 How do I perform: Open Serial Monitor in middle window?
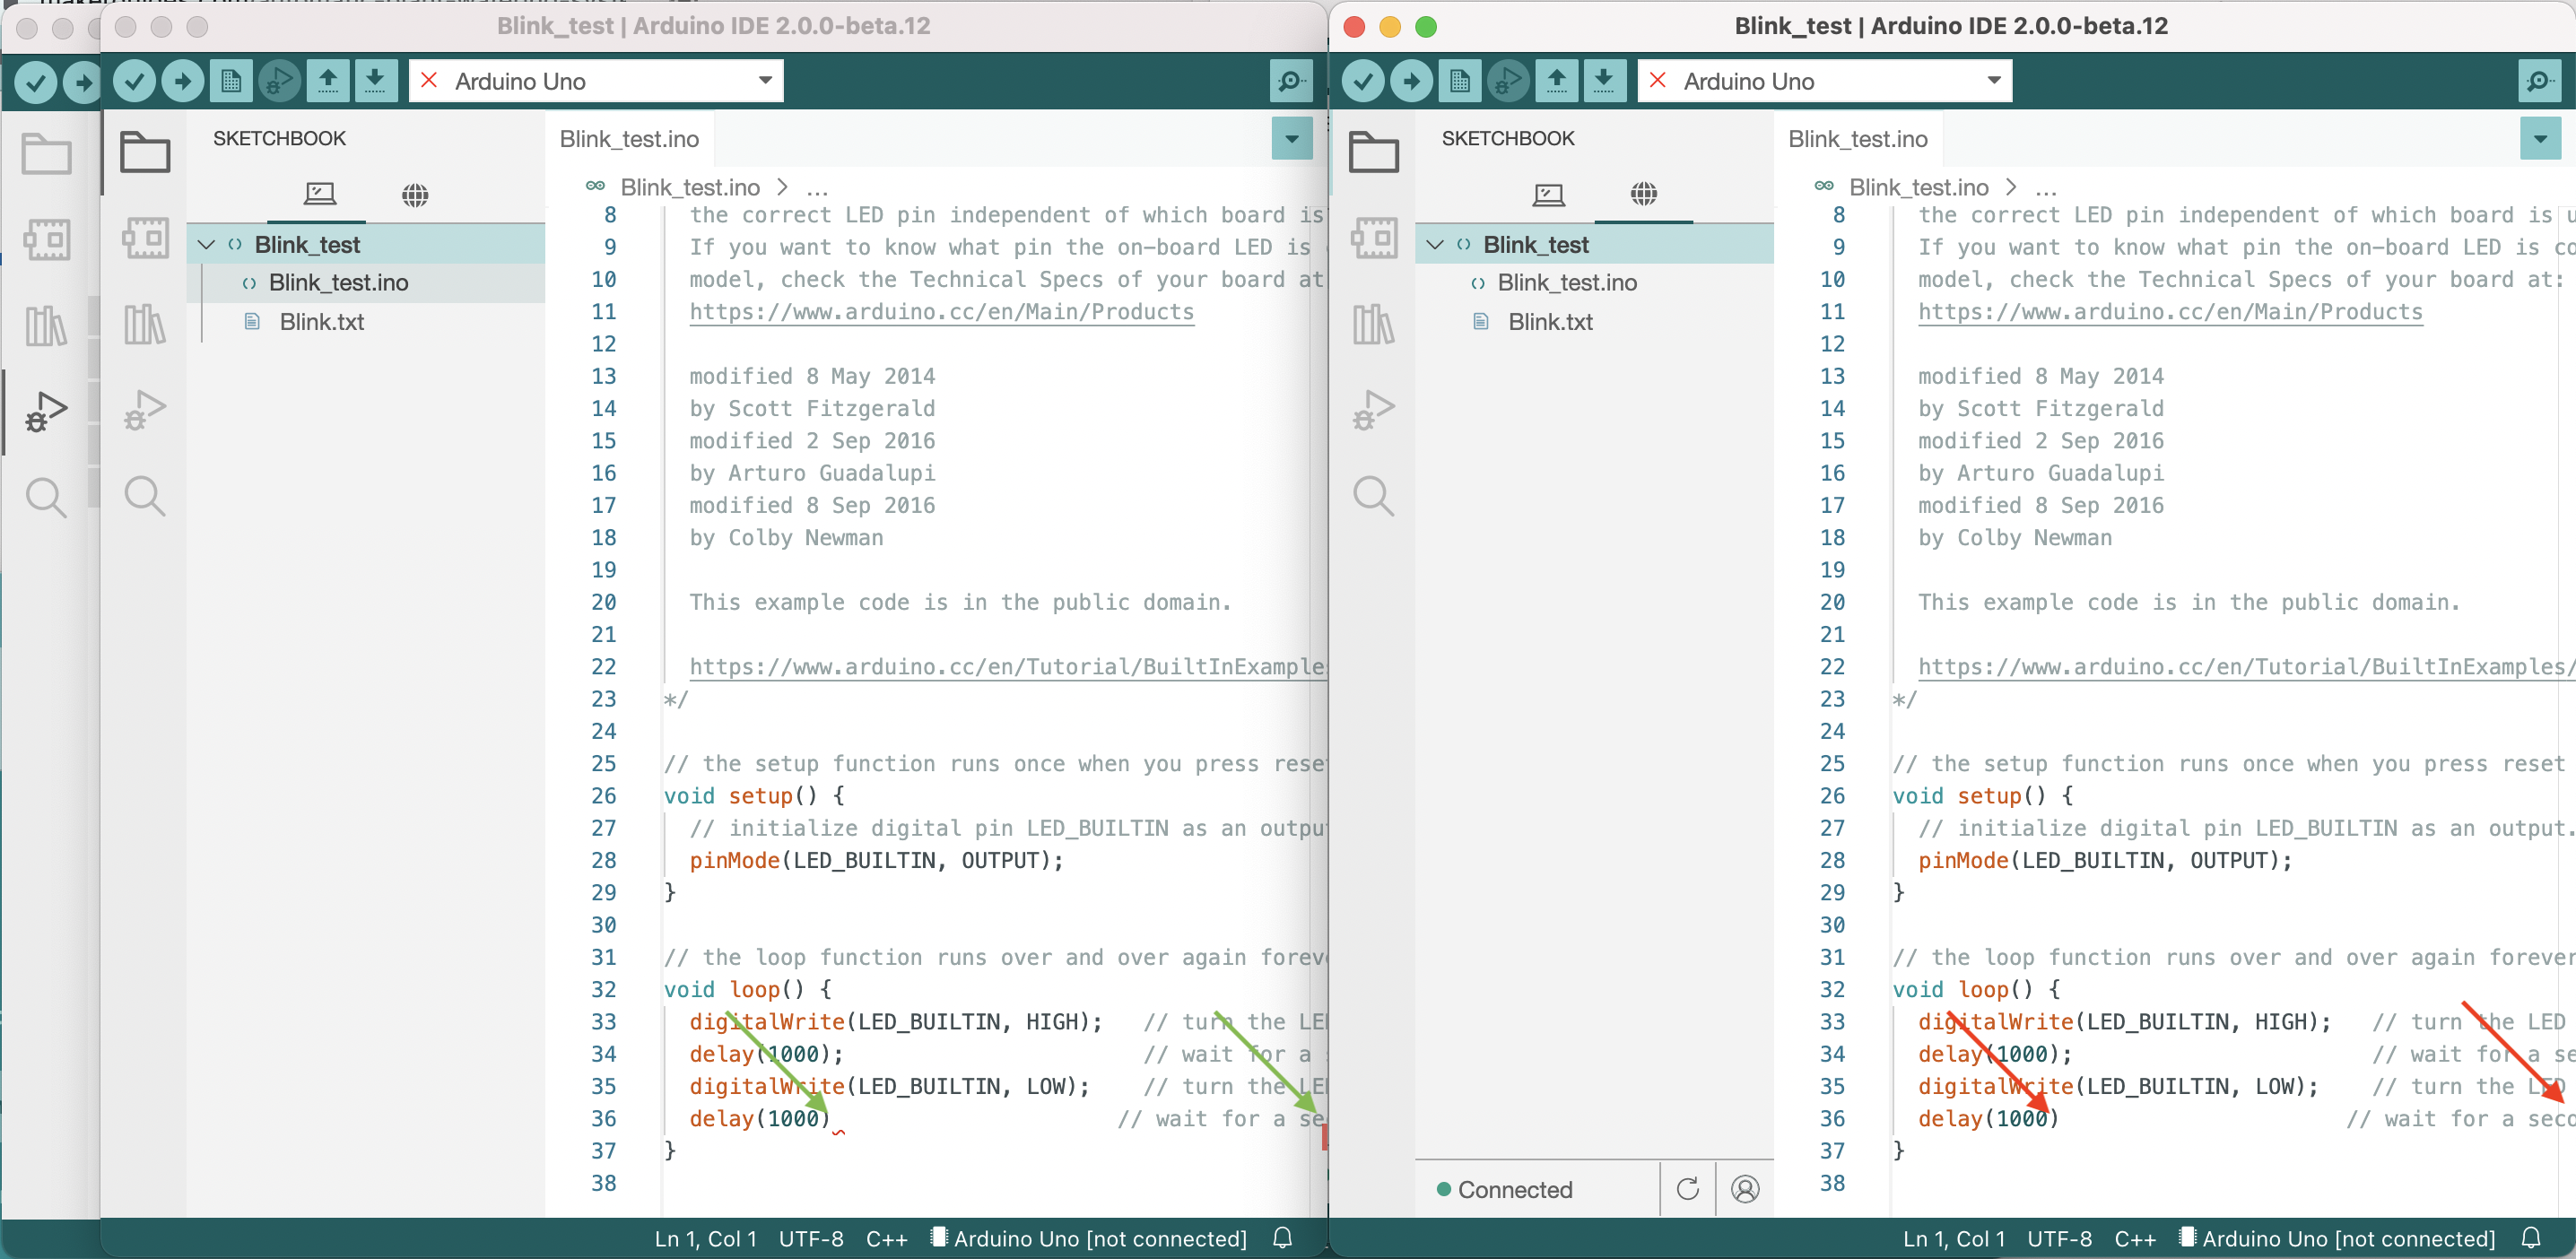click(1290, 81)
